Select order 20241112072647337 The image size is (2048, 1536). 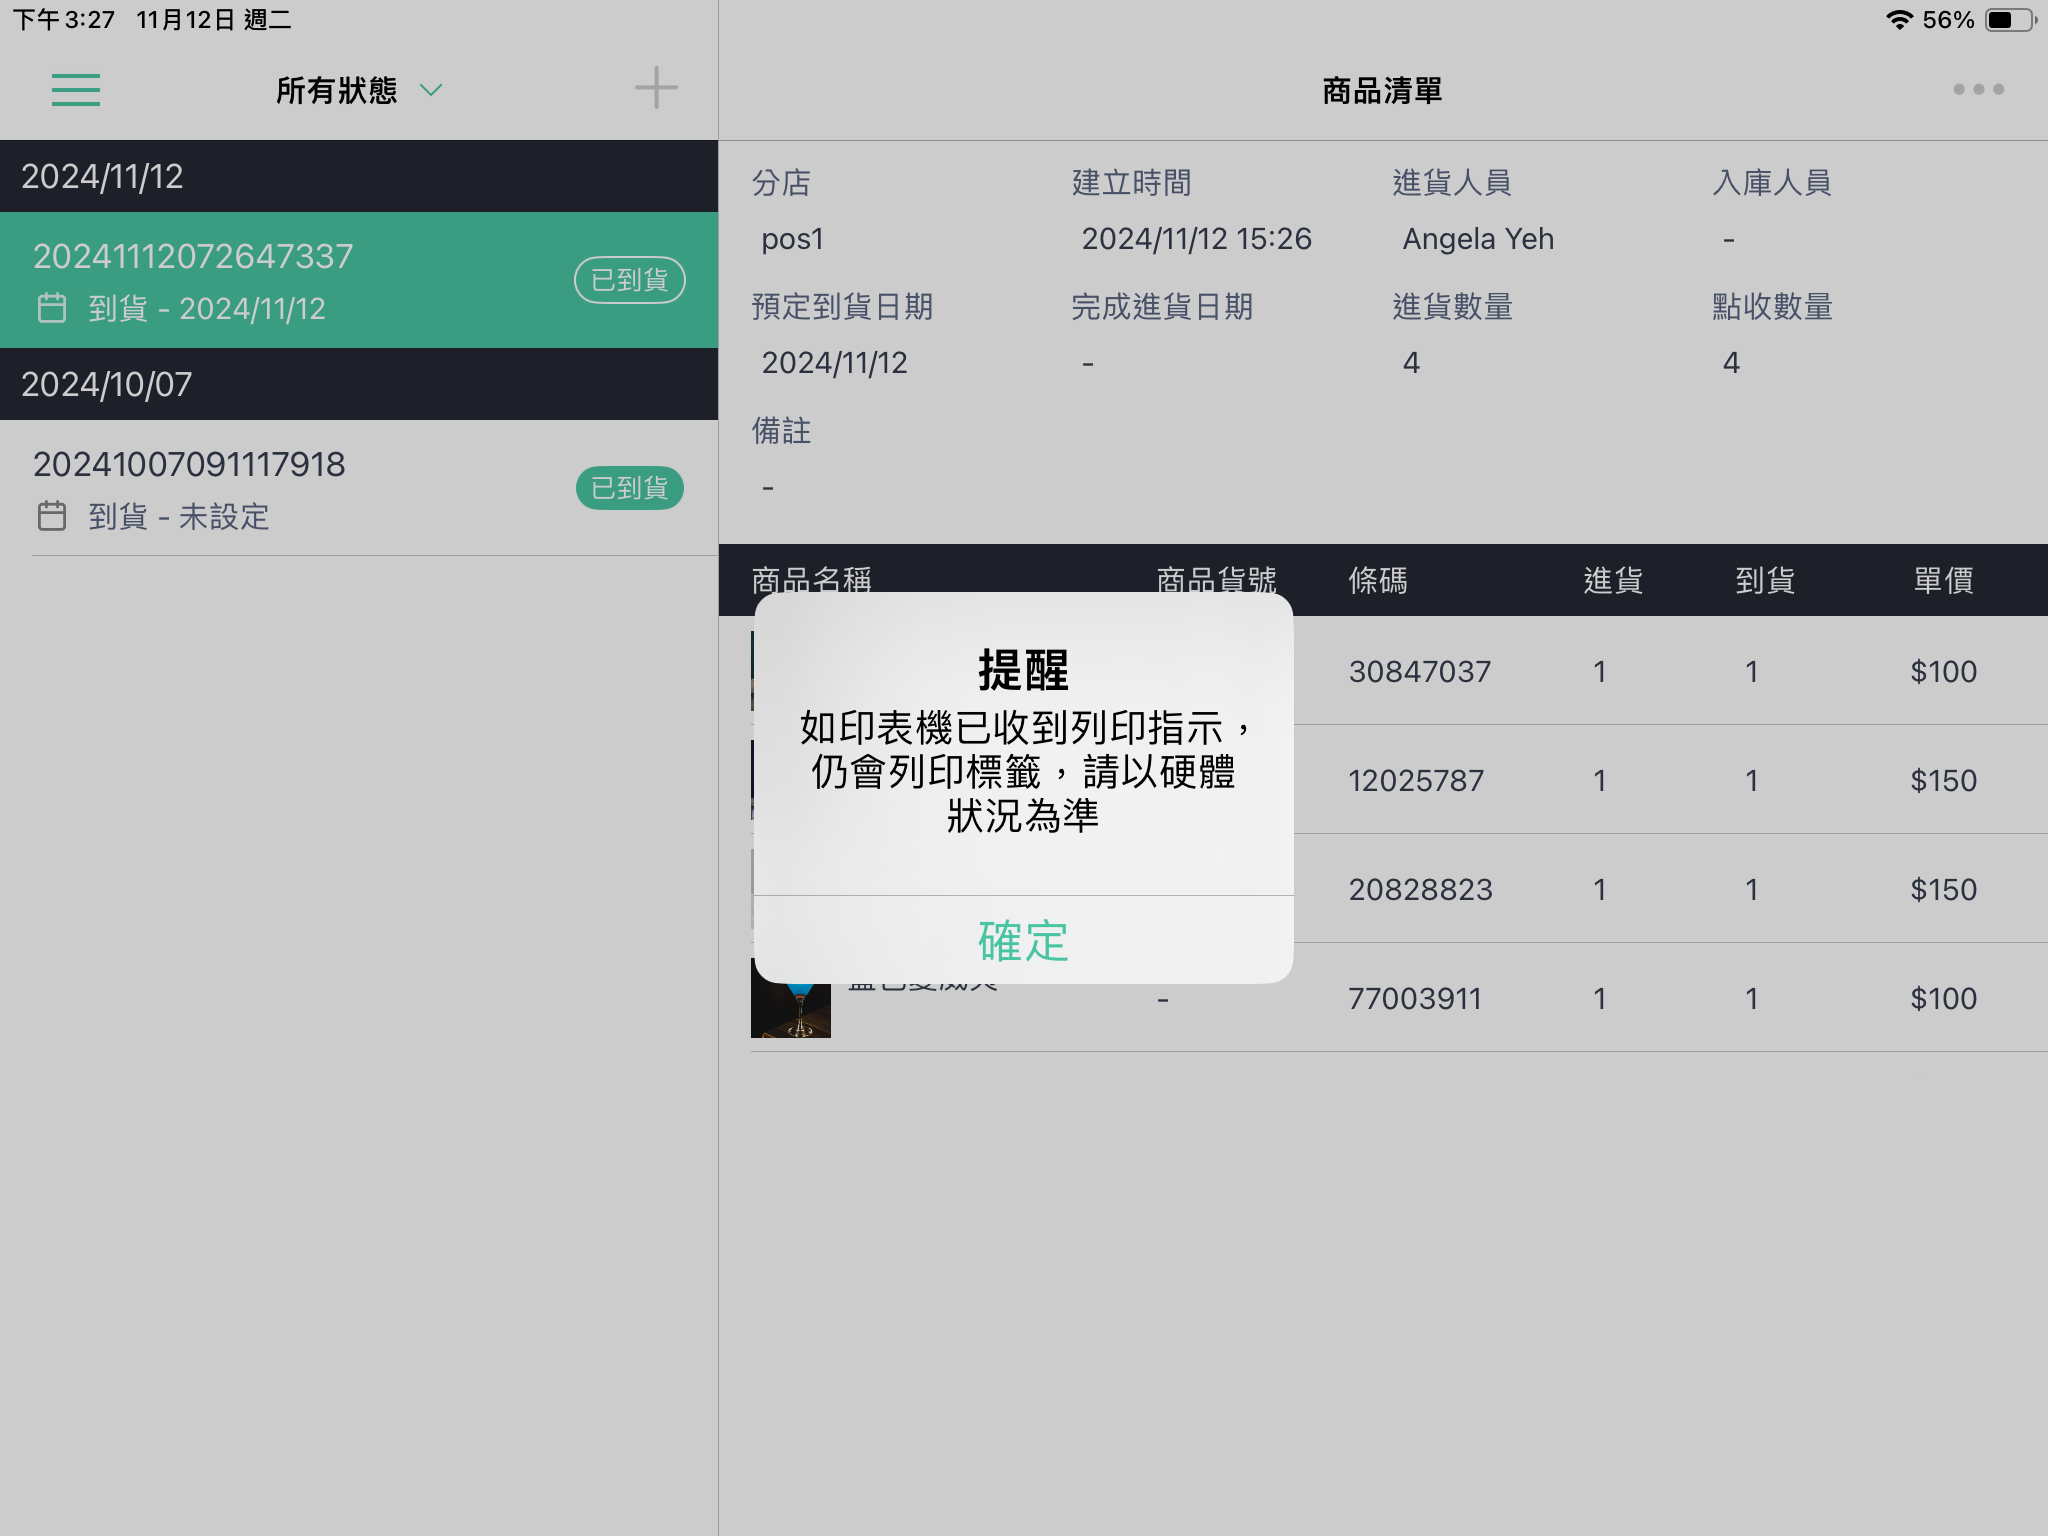click(x=359, y=280)
